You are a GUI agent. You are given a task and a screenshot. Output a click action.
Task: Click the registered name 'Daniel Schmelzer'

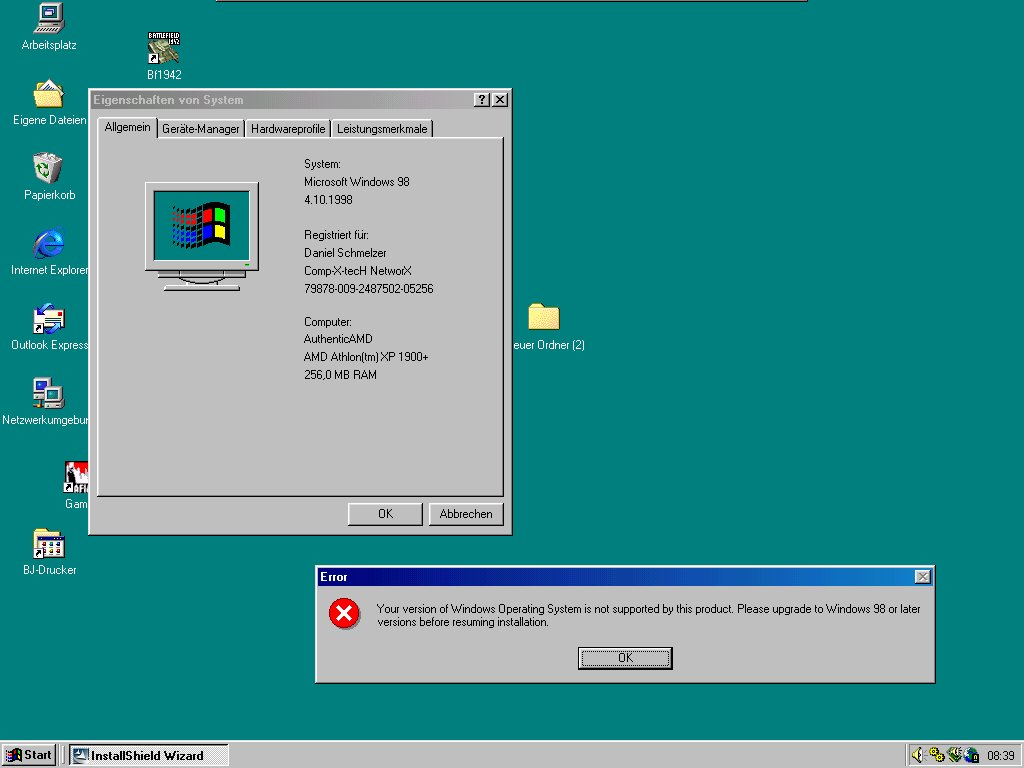coord(345,253)
